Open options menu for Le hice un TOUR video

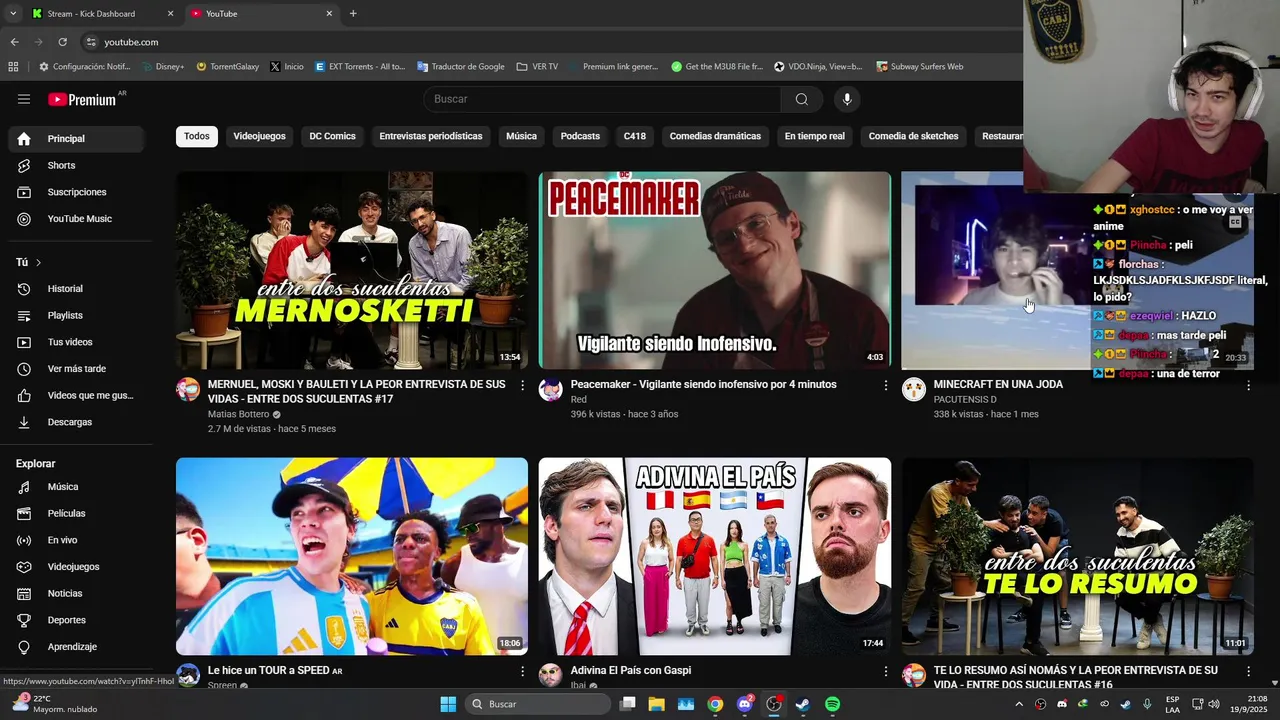tap(522, 671)
